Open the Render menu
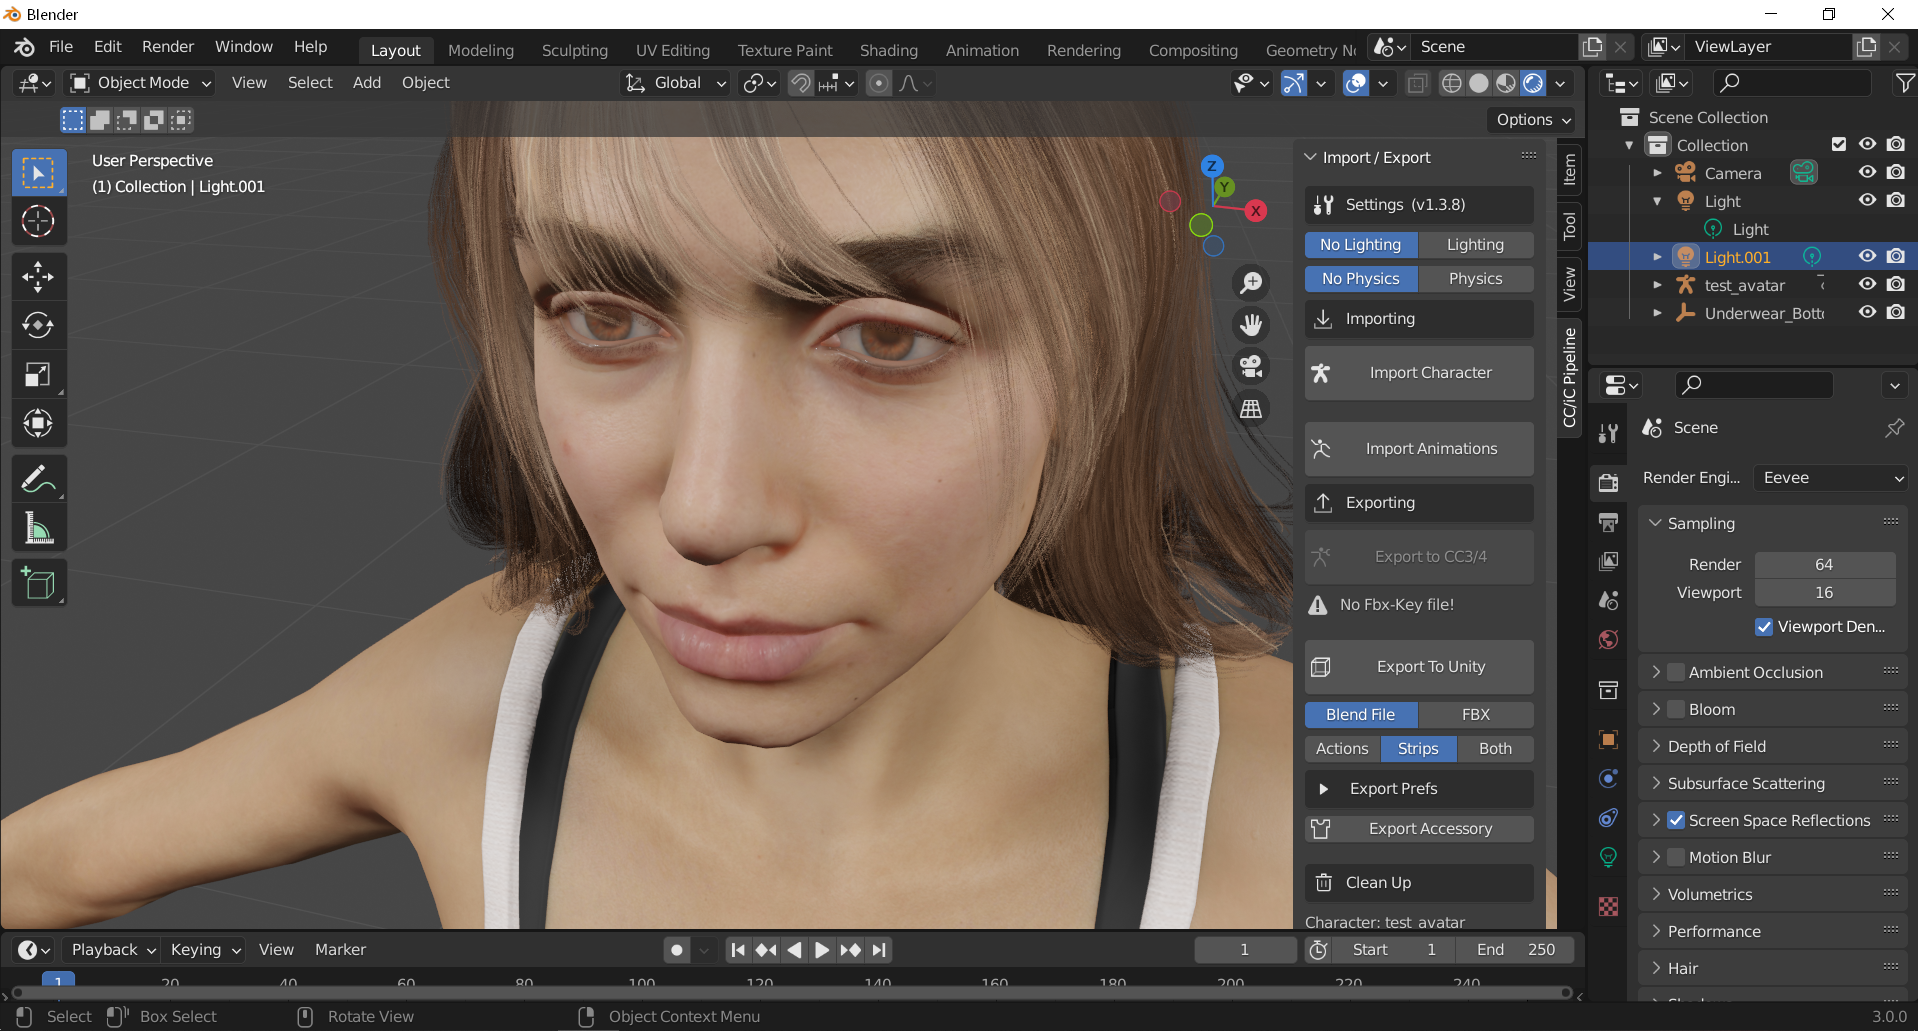Image resolution: width=1918 pixels, height=1031 pixels. tap(167, 47)
